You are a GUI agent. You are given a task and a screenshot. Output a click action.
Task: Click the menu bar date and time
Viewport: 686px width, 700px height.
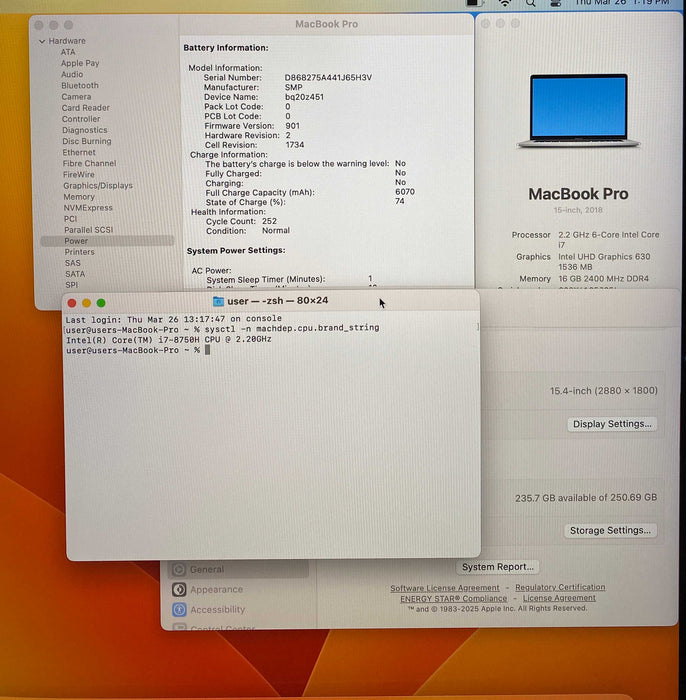coord(622,3)
